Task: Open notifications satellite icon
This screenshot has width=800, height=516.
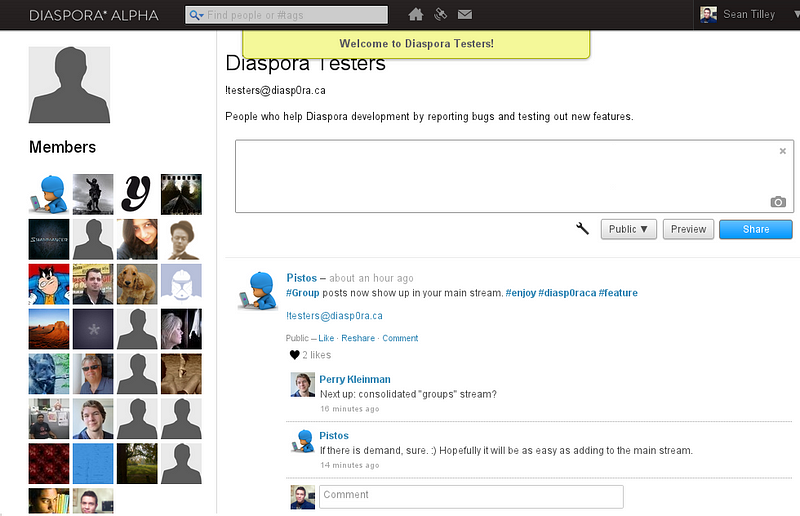Action: coord(440,14)
